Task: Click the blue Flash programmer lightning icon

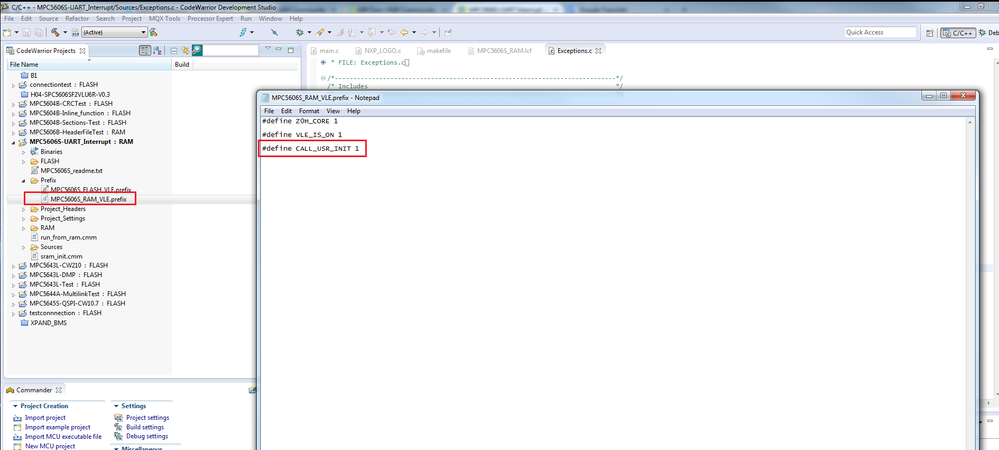Action: 244,32
